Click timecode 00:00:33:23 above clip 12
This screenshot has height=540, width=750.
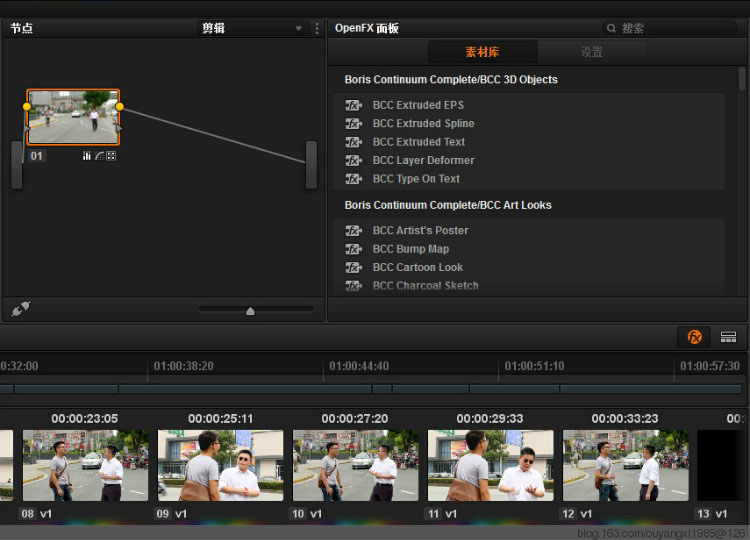click(x=625, y=419)
